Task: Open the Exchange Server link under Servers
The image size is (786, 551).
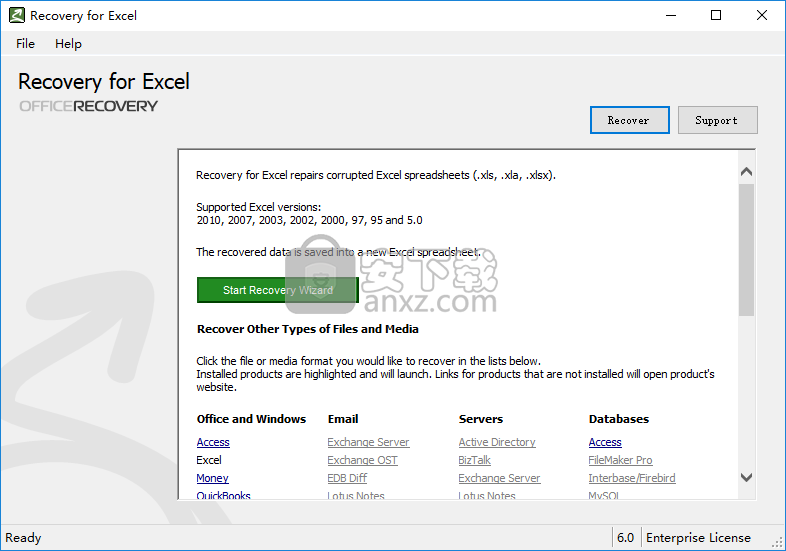Action: coord(499,478)
